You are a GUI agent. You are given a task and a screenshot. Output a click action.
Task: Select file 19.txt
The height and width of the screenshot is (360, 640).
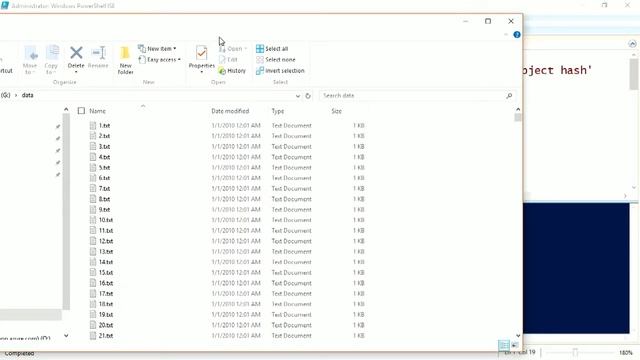pyautogui.click(x=106, y=315)
